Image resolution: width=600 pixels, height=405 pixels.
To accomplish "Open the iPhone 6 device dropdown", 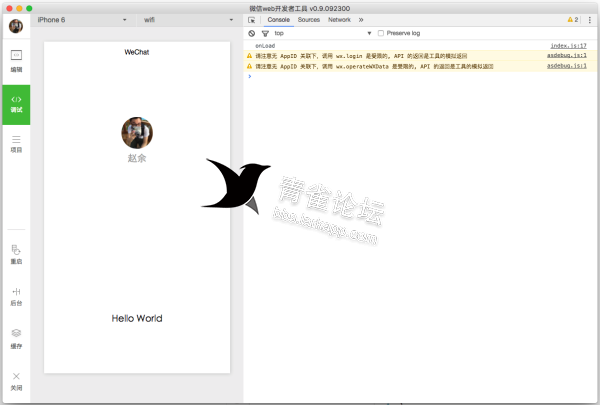I will 82,20.
